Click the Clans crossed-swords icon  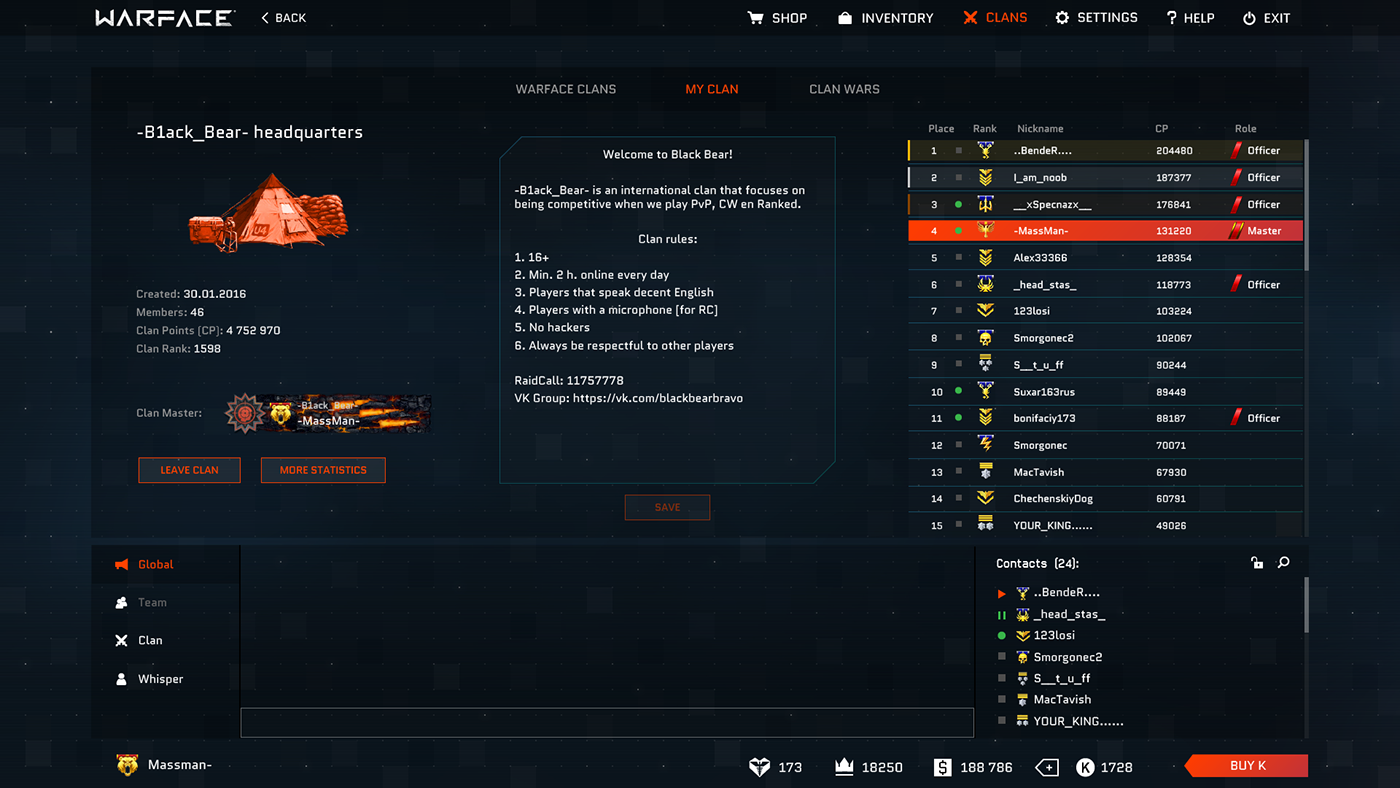970,18
